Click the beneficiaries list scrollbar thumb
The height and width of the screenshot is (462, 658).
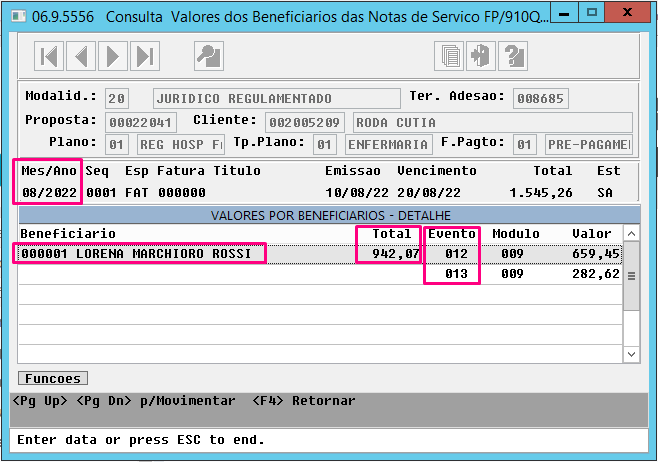[x=631, y=276]
